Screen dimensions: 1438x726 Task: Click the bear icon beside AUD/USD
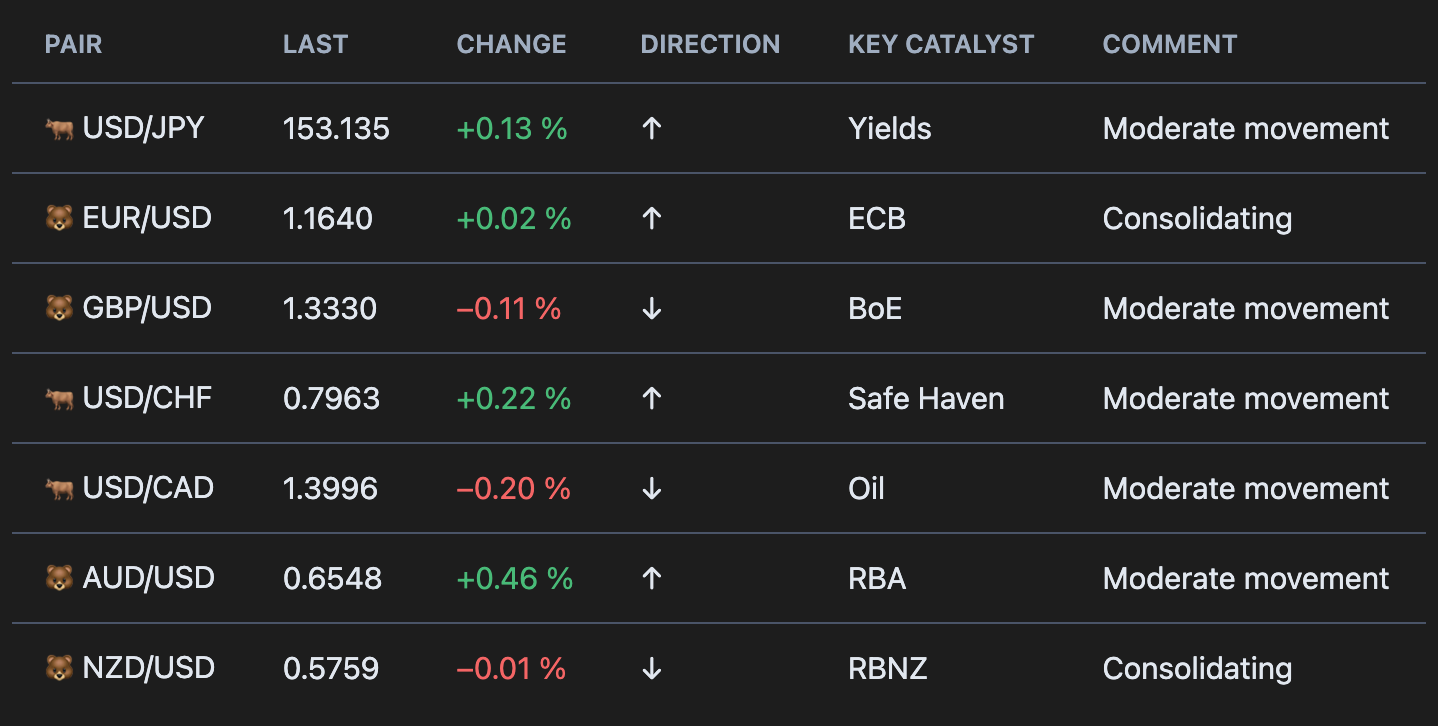pos(59,579)
